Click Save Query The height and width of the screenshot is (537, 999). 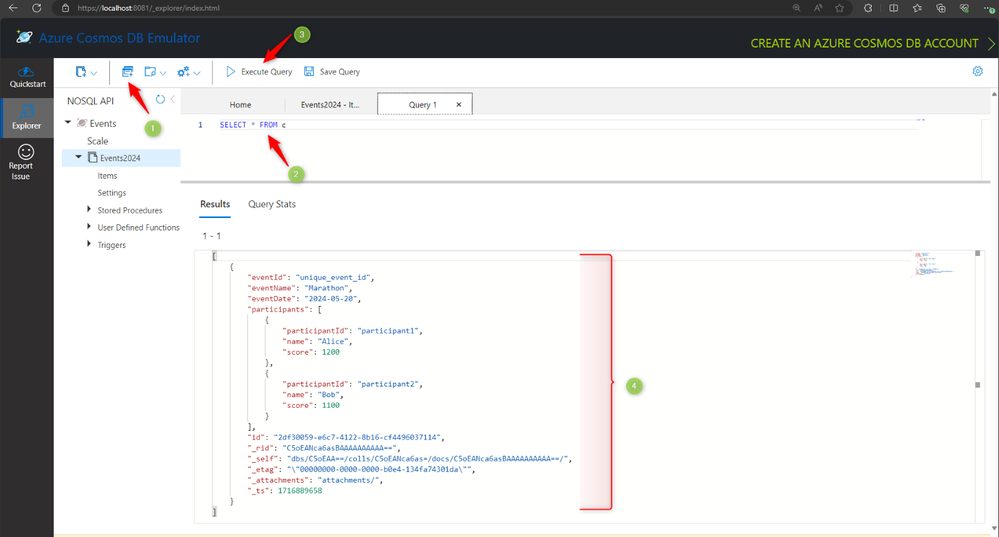coord(332,72)
